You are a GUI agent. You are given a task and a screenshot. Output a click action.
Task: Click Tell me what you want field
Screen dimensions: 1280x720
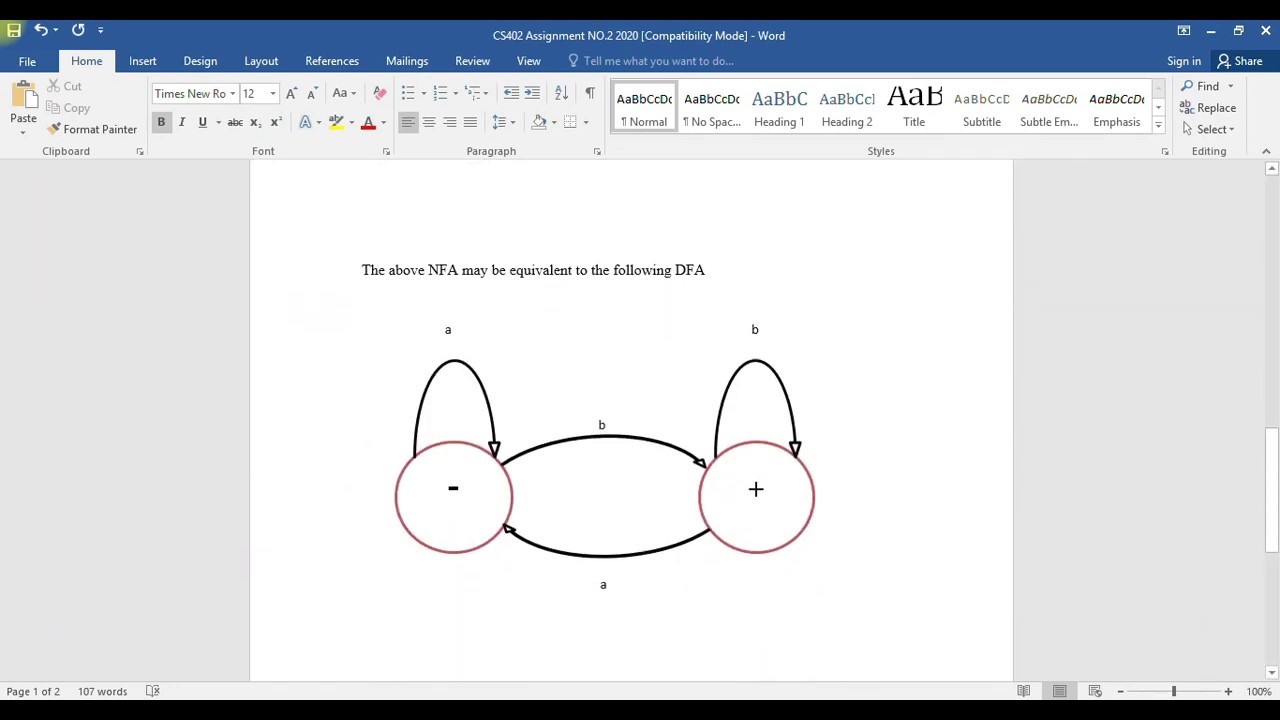[659, 61]
